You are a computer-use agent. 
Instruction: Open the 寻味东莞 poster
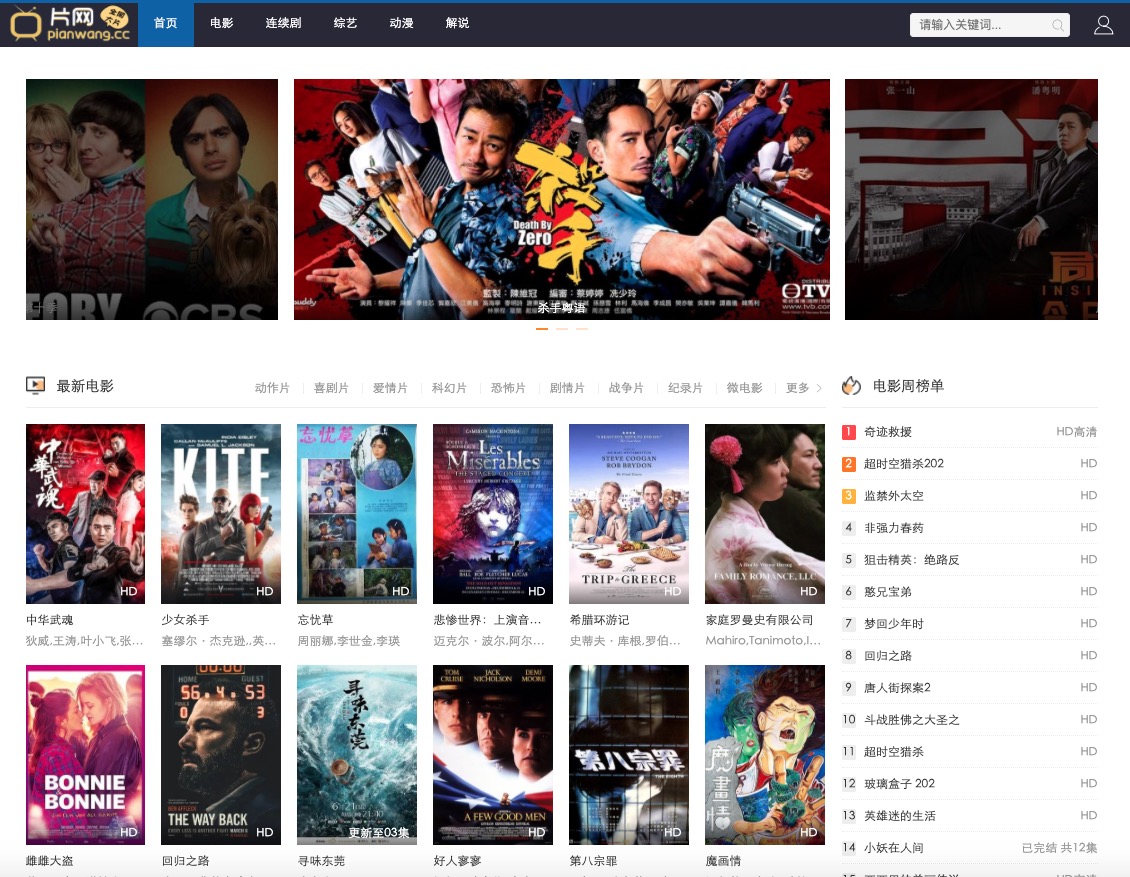pyautogui.click(x=357, y=754)
